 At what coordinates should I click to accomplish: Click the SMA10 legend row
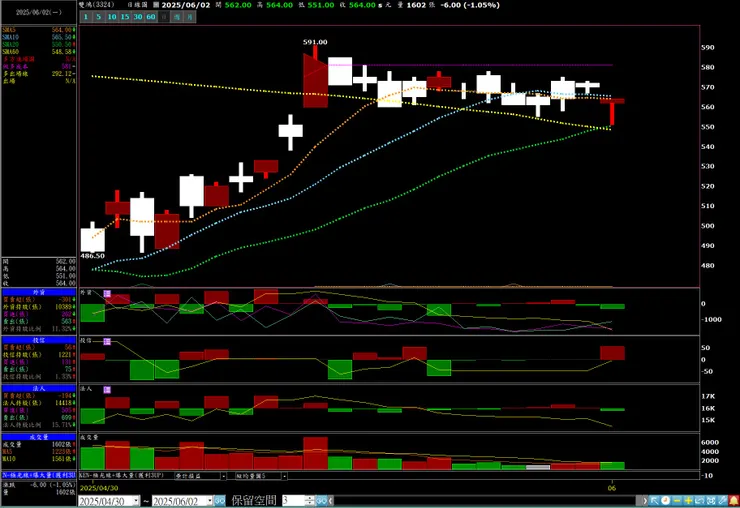39,37
